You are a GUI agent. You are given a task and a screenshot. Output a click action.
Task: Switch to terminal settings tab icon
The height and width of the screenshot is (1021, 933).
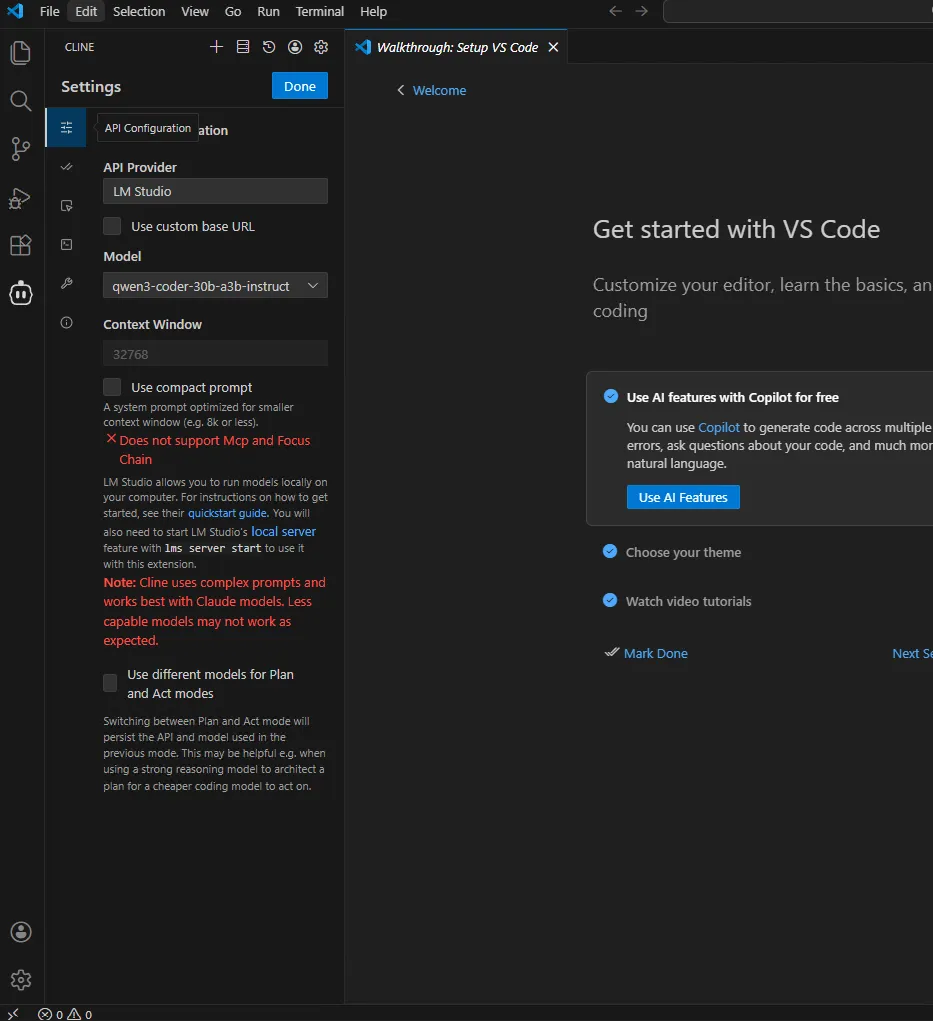point(67,244)
